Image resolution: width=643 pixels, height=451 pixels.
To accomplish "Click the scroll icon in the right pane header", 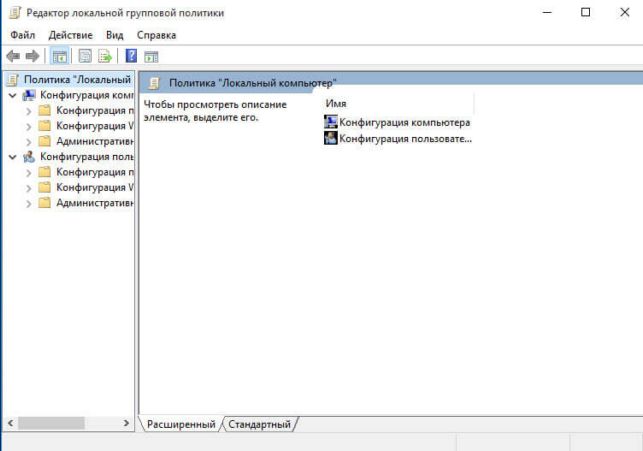I will [x=154, y=83].
